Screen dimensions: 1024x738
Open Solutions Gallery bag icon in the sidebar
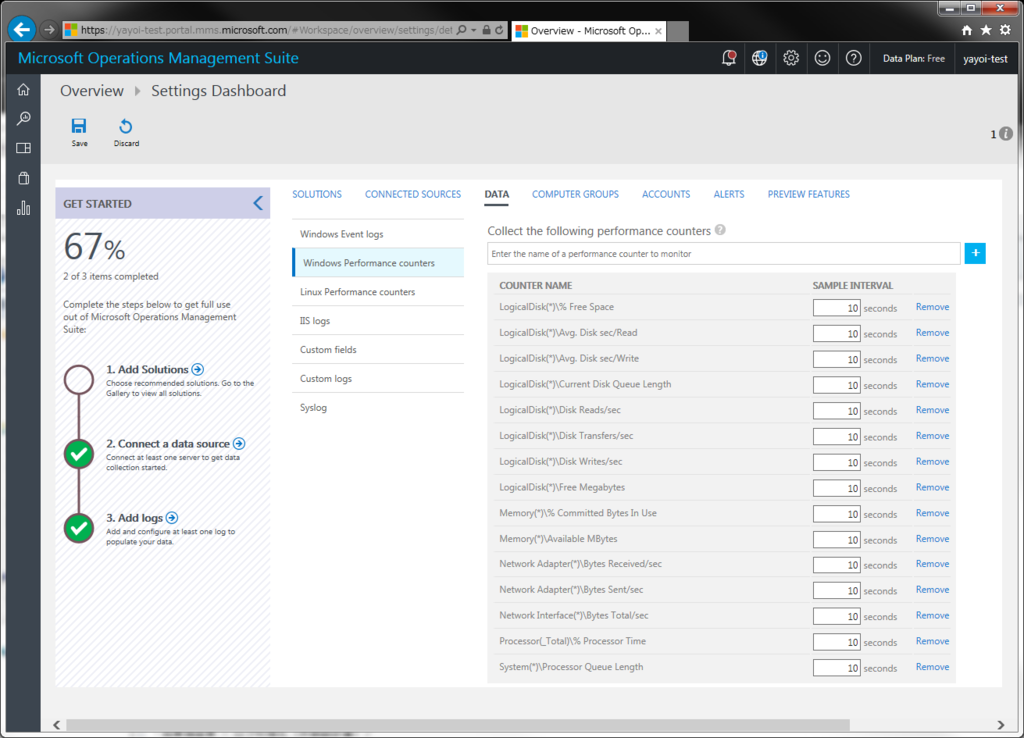coord(24,178)
